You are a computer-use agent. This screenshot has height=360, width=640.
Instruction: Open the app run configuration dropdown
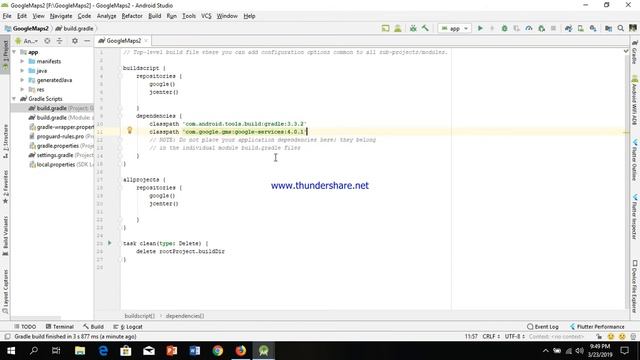pyautogui.click(x=455, y=28)
